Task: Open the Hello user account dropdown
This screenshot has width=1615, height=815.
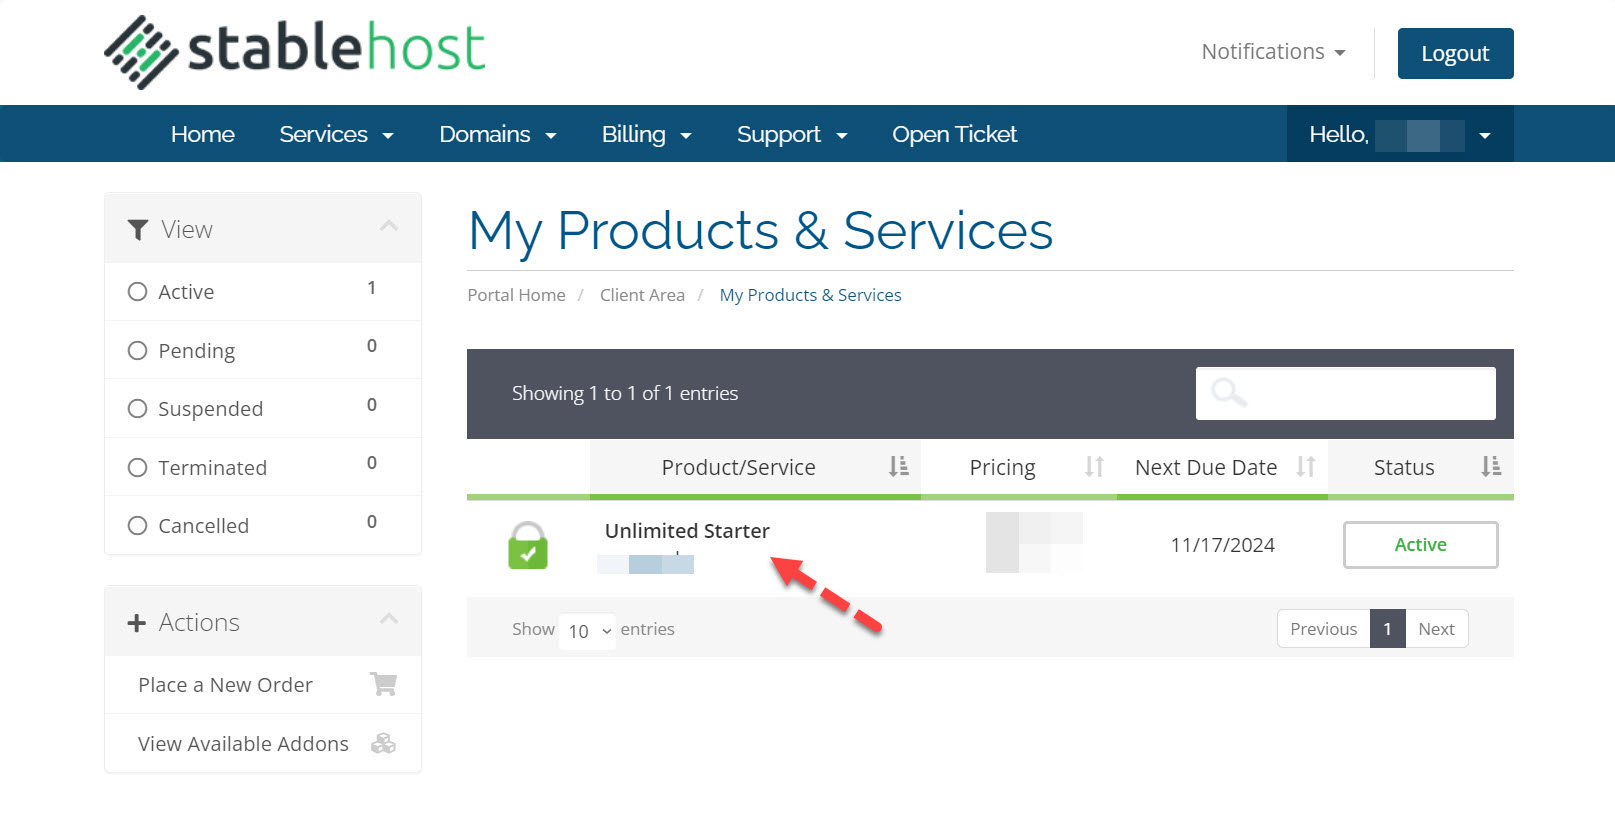Action: [x=1400, y=134]
